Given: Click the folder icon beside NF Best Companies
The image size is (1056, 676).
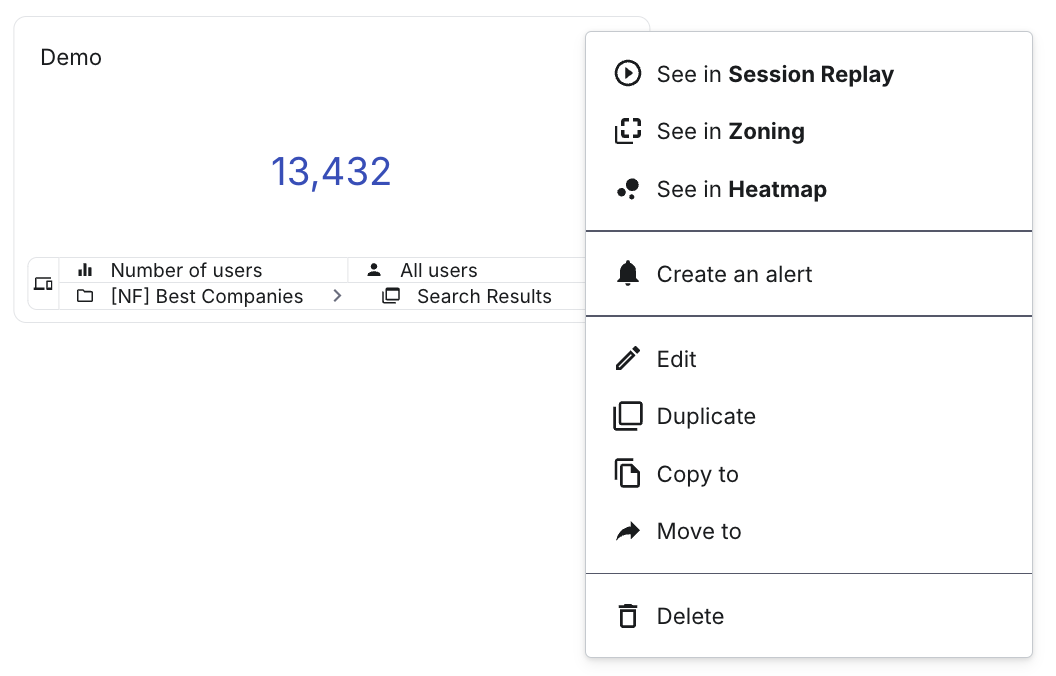Looking at the screenshot, I should pos(85,295).
